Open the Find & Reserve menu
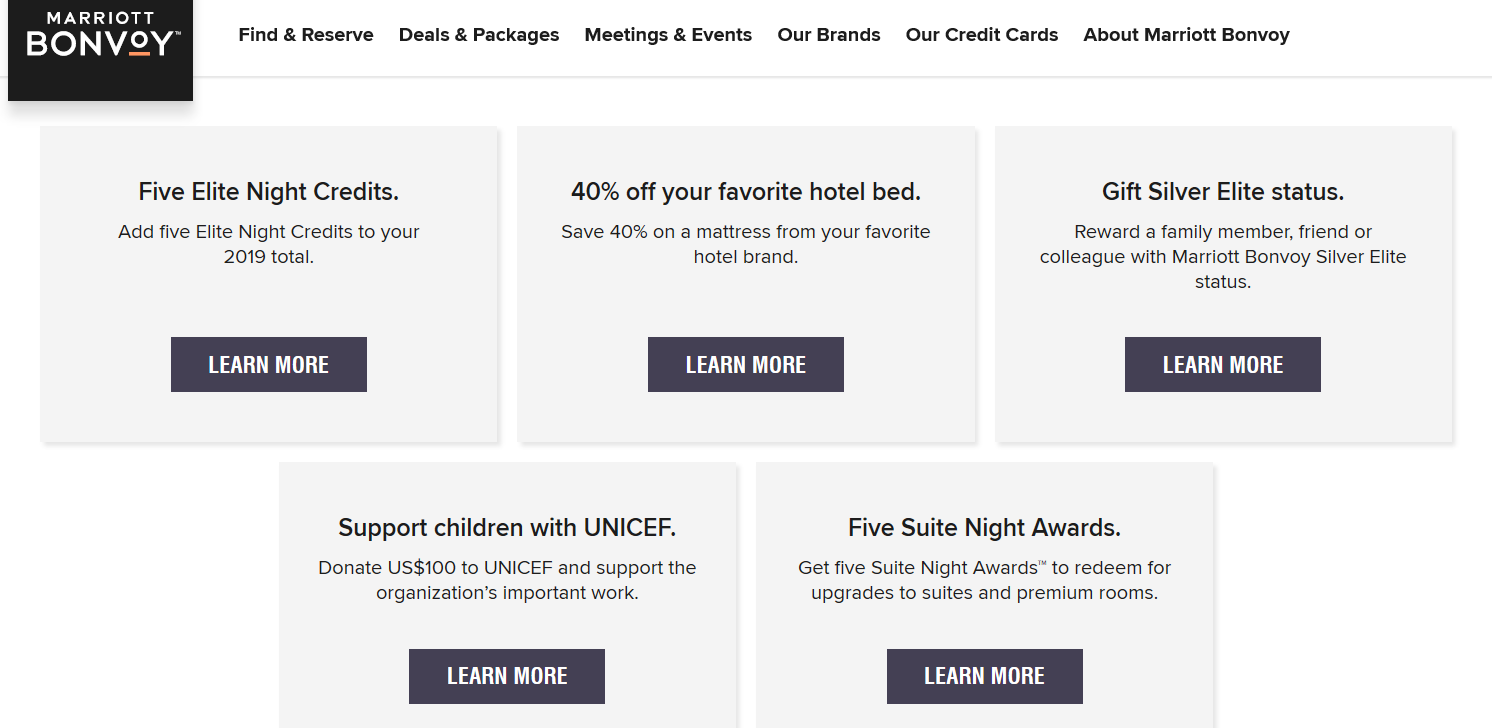 coord(306,35)
